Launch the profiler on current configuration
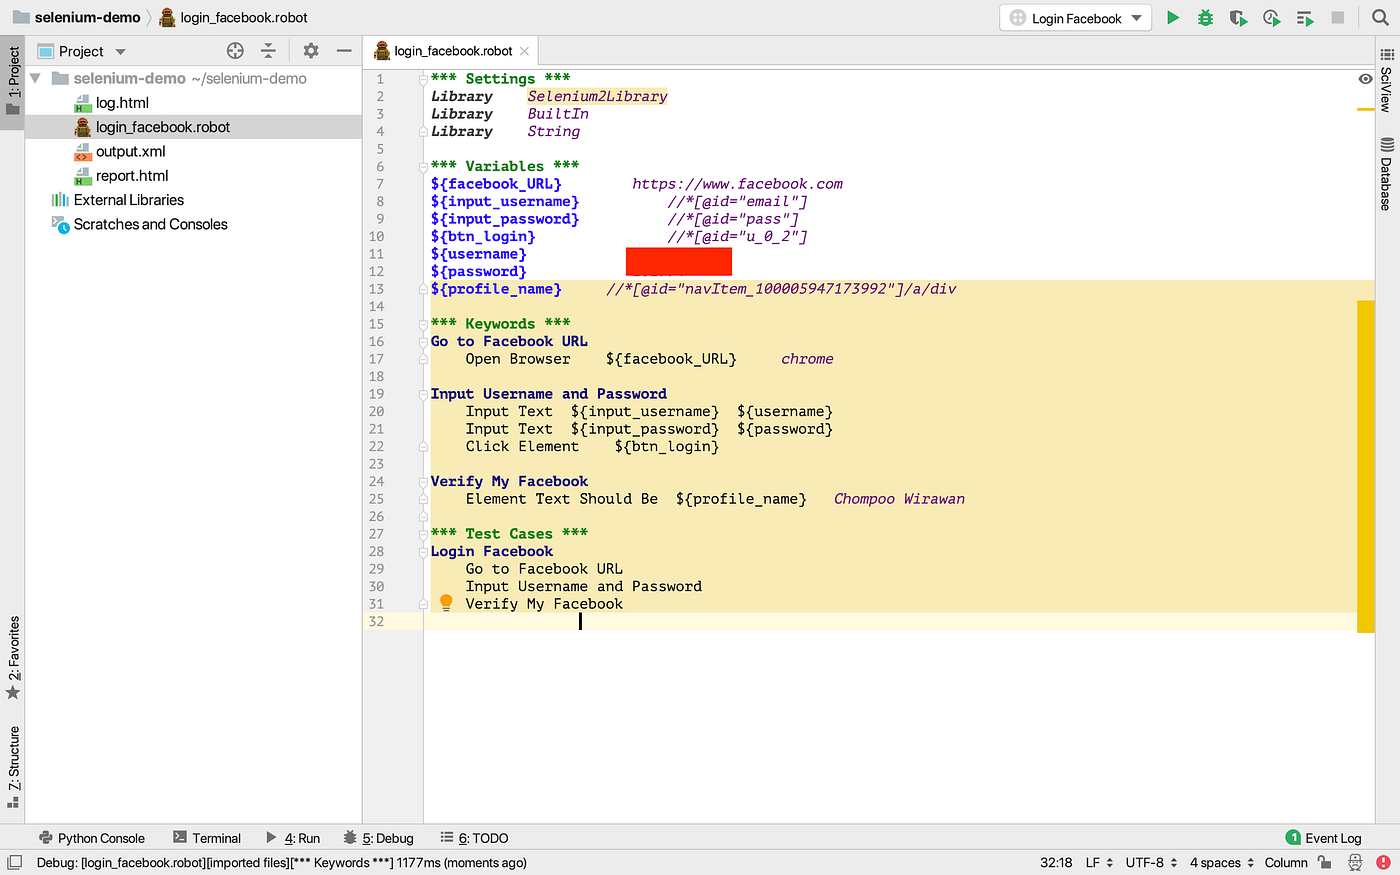Viewport: 1400px width, 875px height. tap(1271, 17)
